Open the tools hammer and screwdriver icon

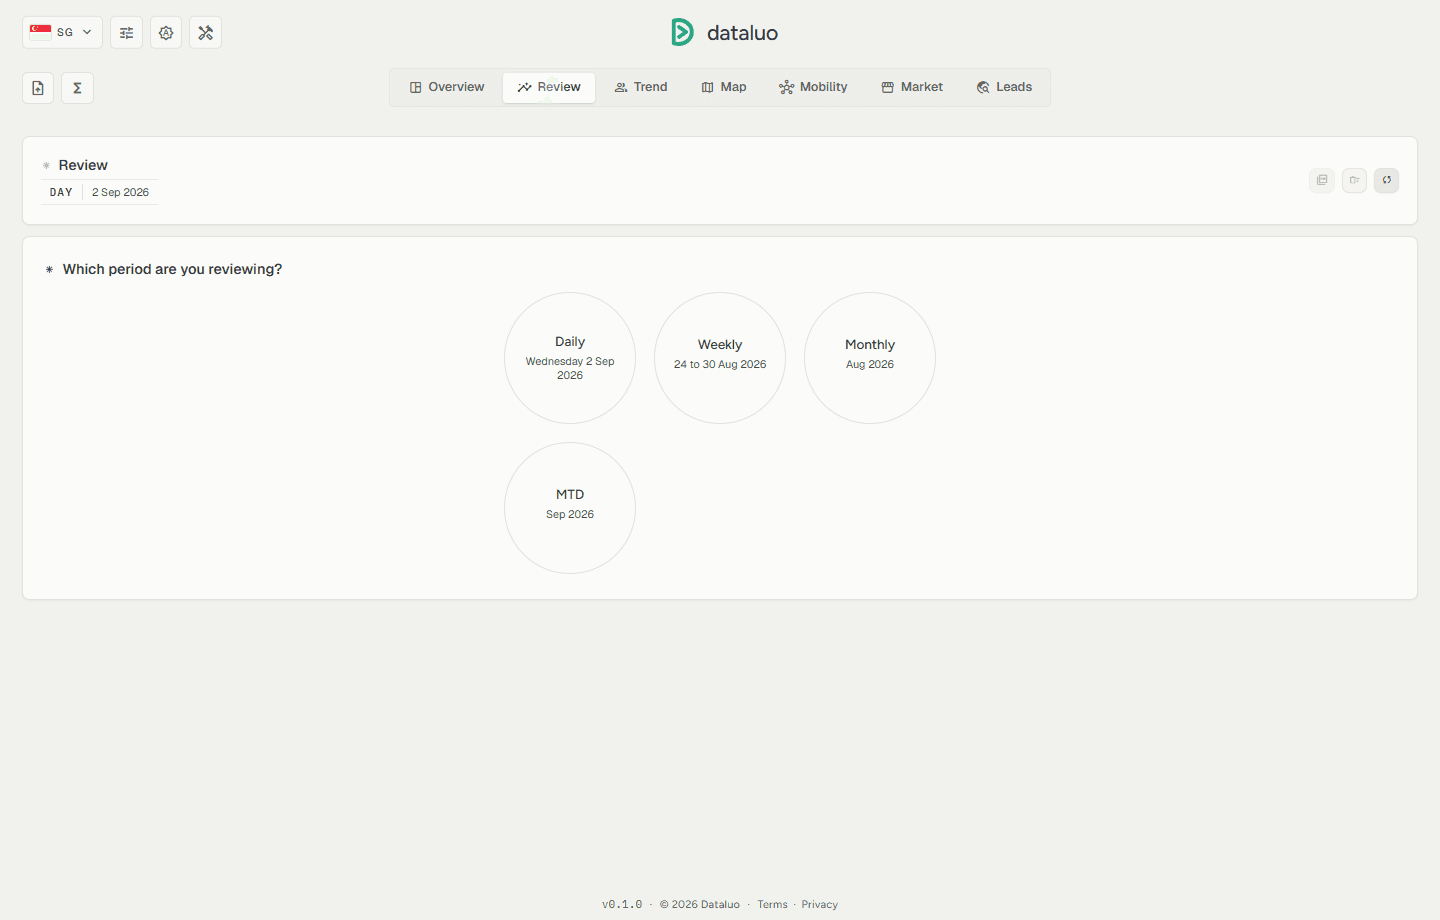coord(205,32)
